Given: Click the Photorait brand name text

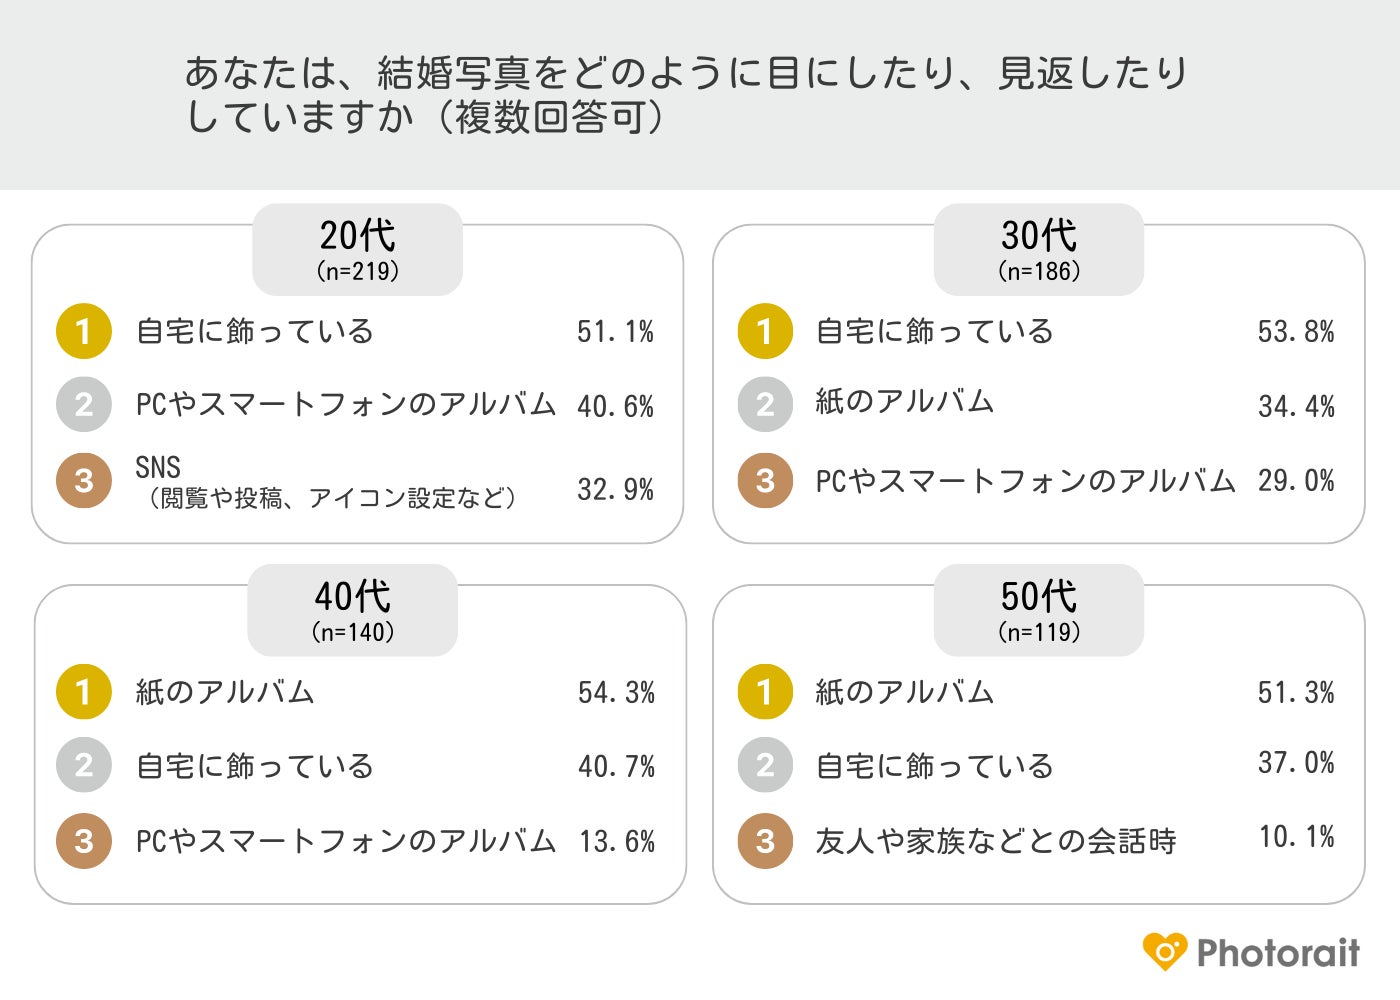Looking at the screenshot, I should click(1278, 953).
